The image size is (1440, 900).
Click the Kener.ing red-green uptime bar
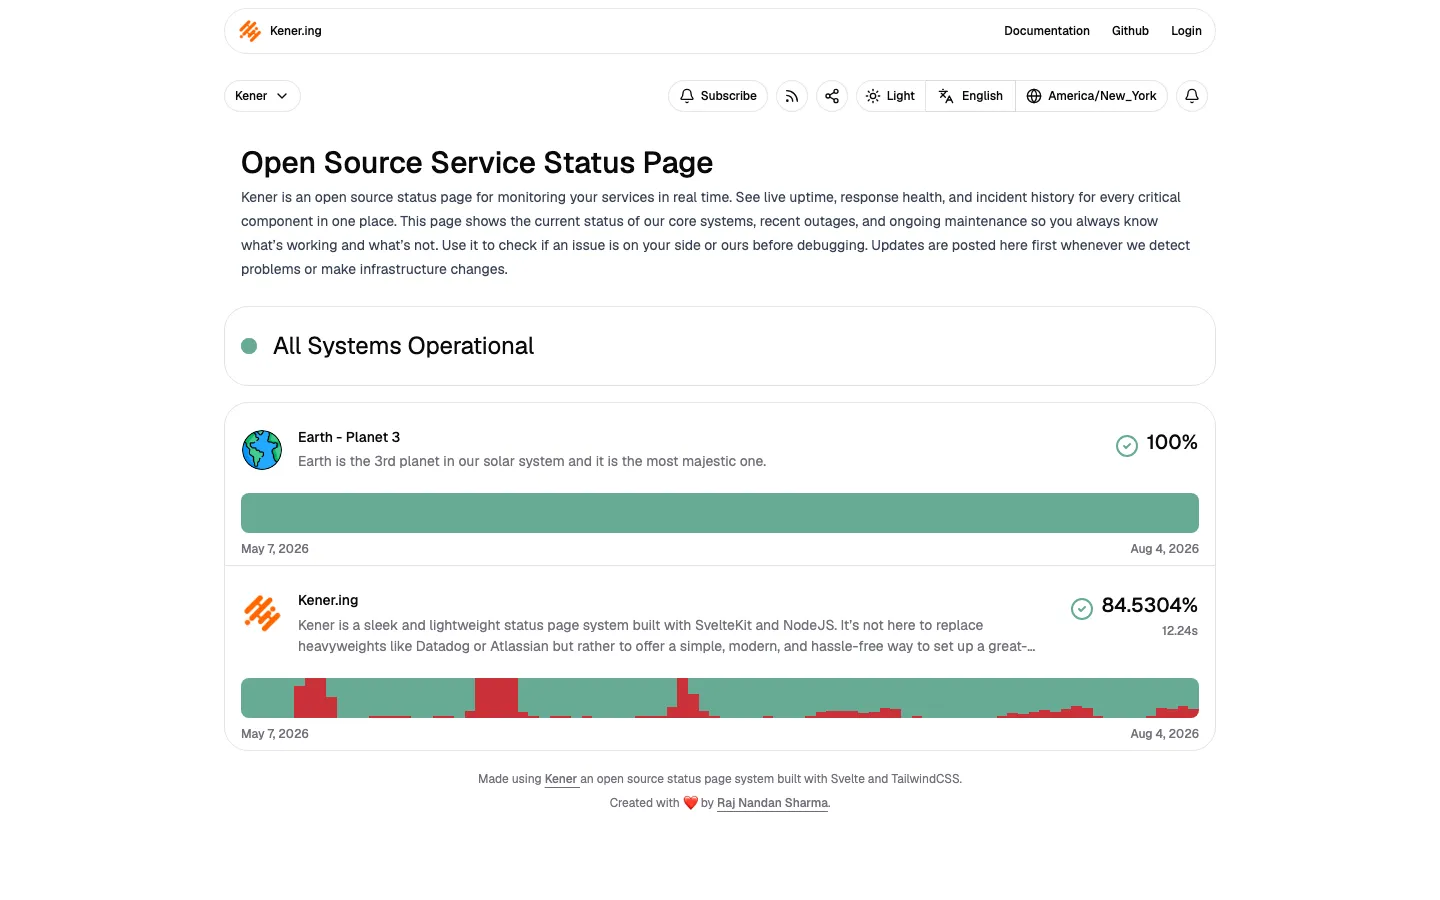(x=720, y=698)
